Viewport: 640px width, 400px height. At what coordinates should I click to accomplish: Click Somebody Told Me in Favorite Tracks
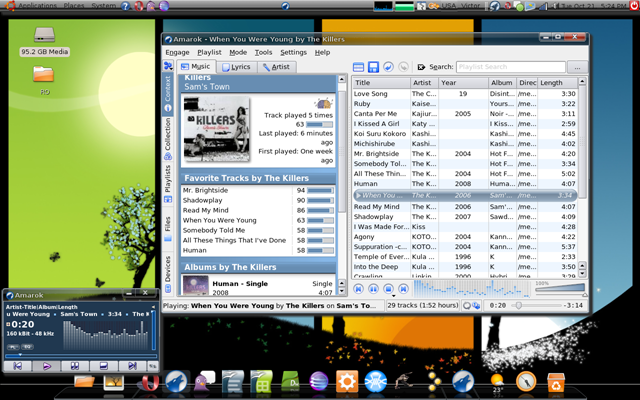tap(213, 231)
